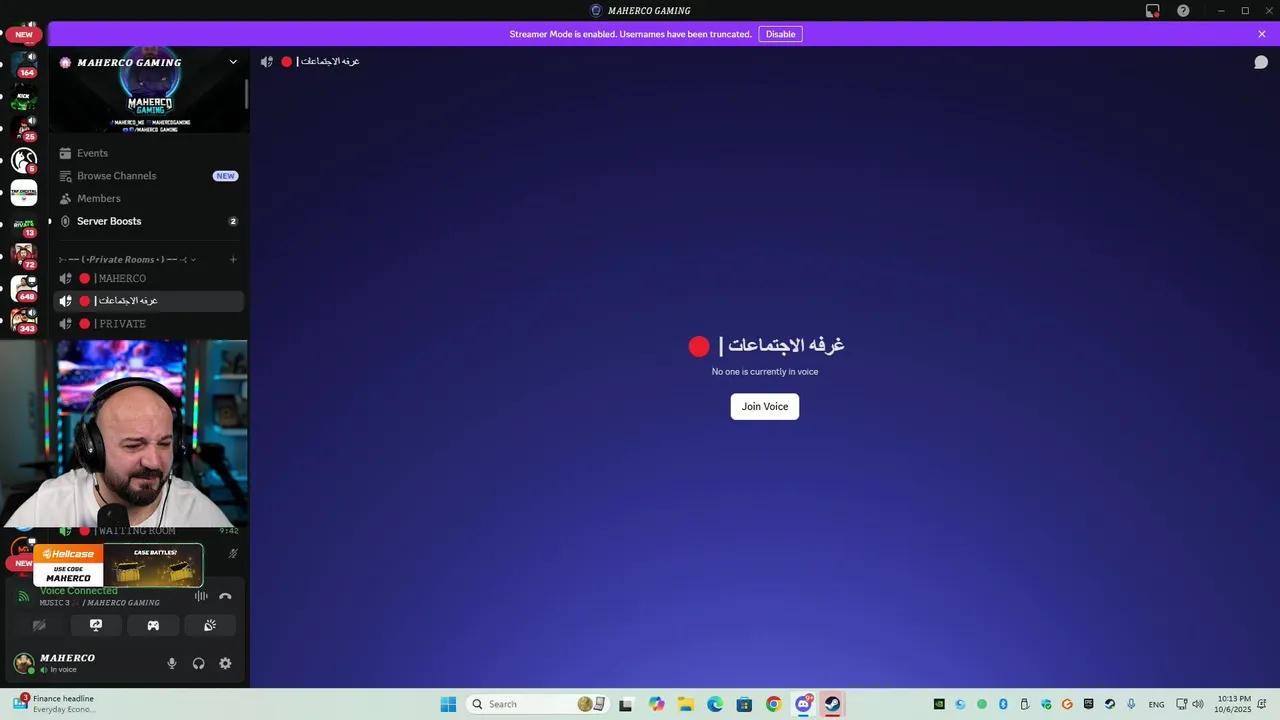Click the Join Voice button
The width and height of the screenshot is (1280, 720).
coord(765,407)
